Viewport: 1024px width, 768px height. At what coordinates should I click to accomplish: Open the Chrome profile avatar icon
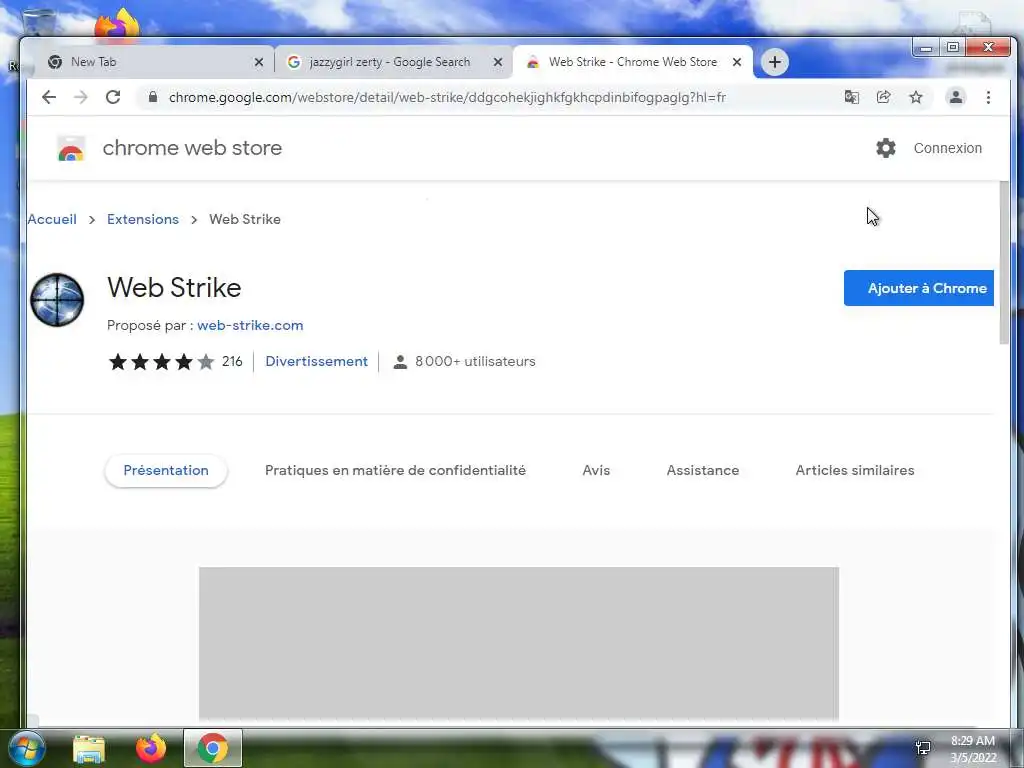[x=955, y=97]
